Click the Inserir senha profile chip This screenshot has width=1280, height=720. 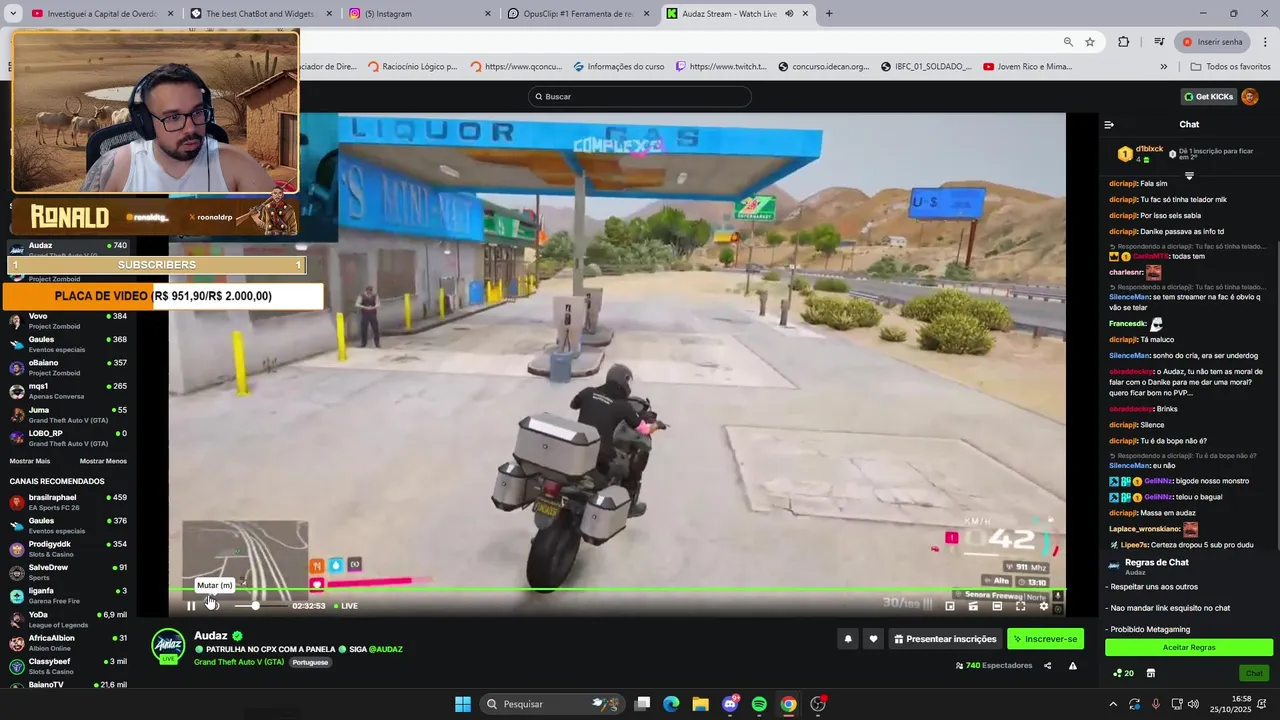[1213, 42]
